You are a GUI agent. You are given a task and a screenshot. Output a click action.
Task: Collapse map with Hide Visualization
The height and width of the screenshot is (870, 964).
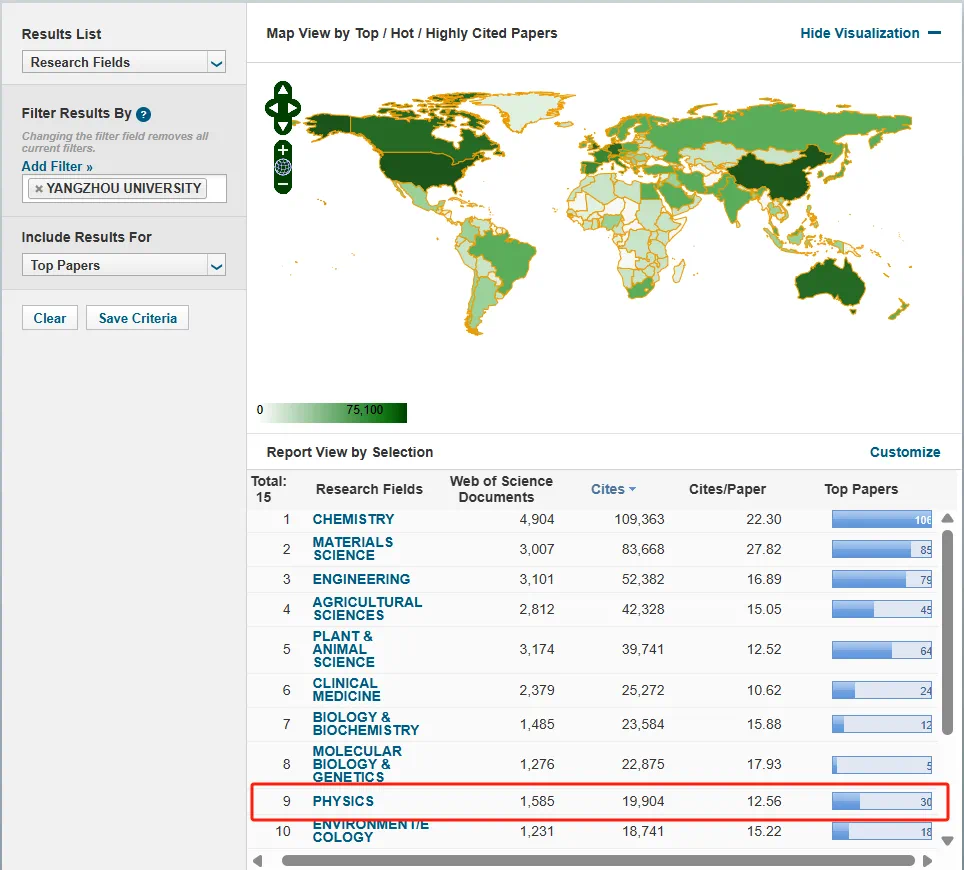click(870, 33)
